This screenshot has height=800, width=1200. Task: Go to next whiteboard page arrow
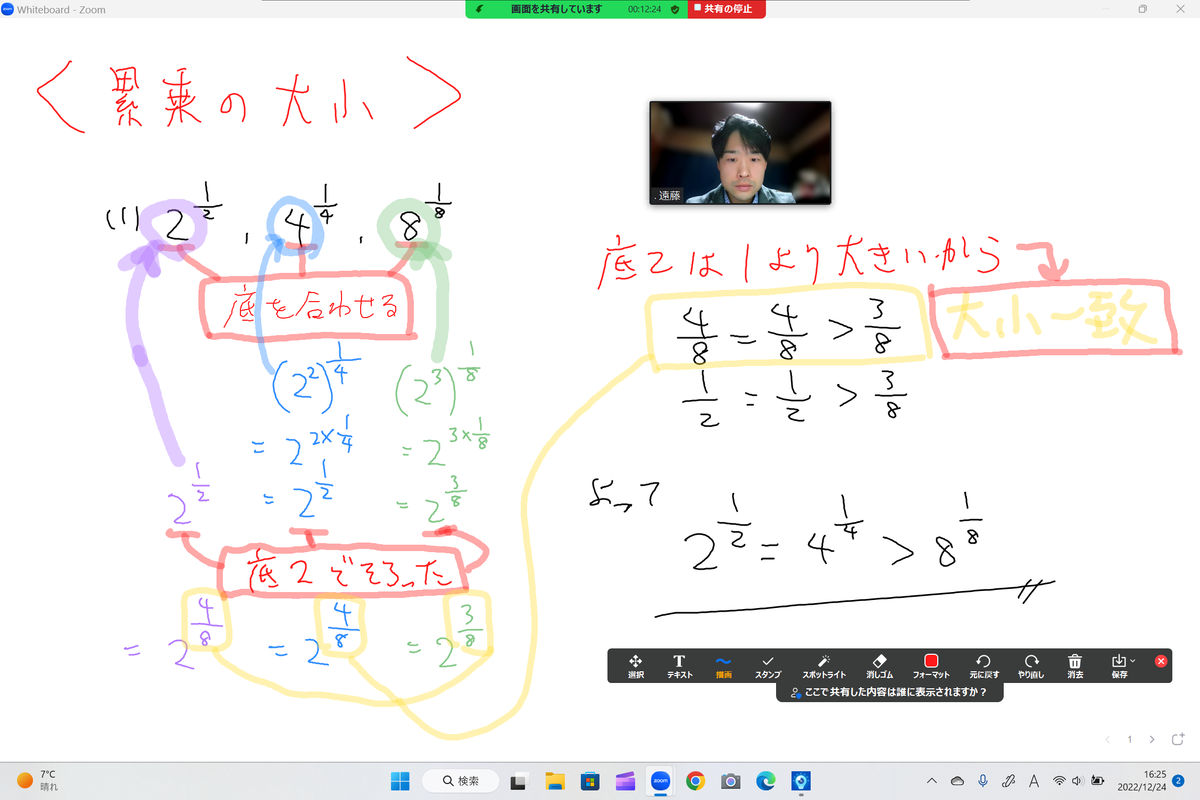point(1152,739)
